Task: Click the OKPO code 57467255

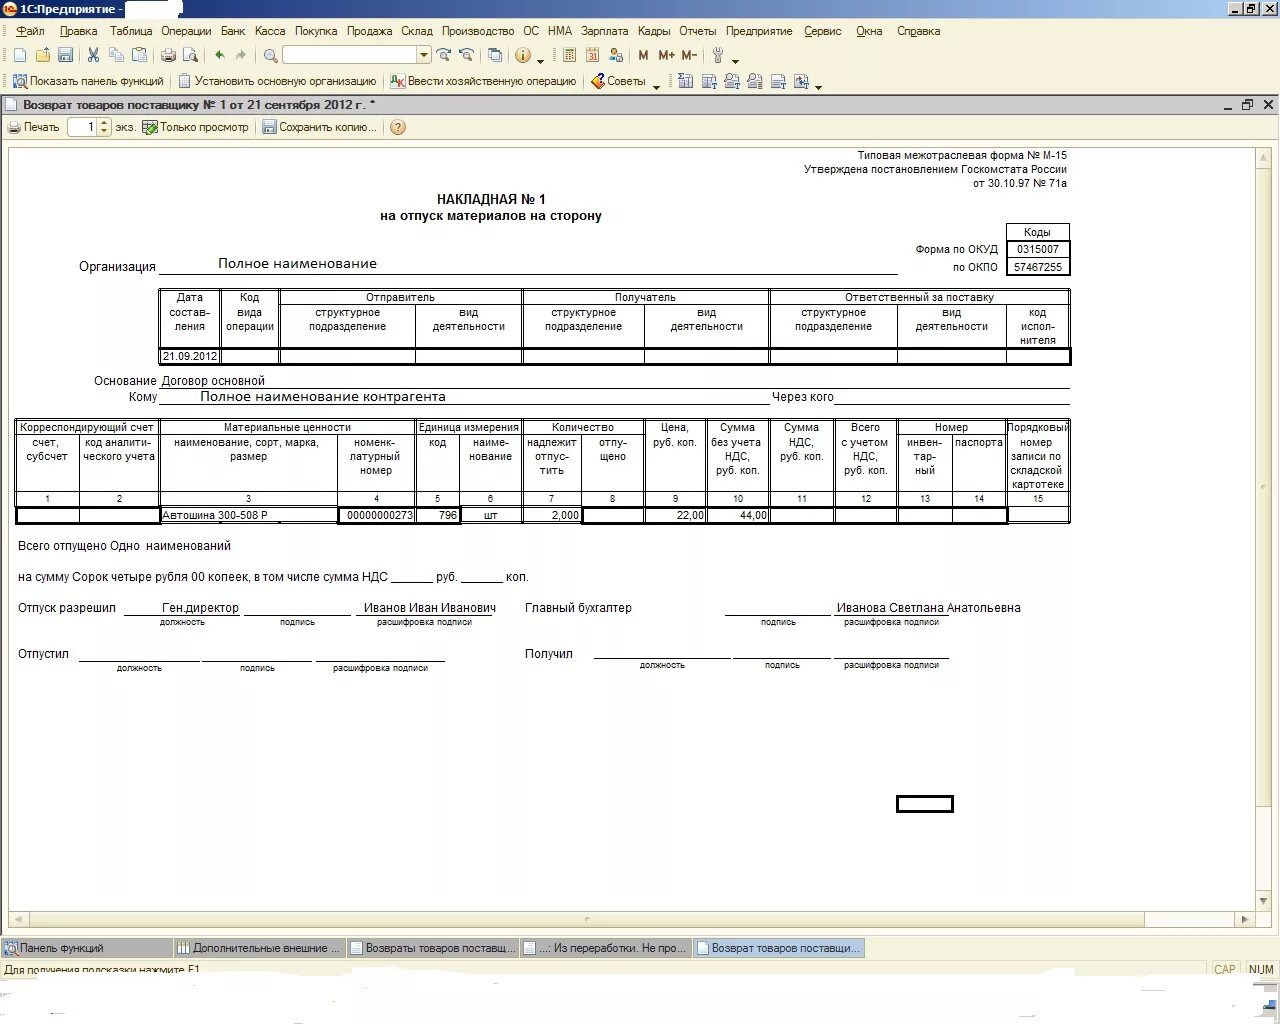Action: pos(1038,267)
